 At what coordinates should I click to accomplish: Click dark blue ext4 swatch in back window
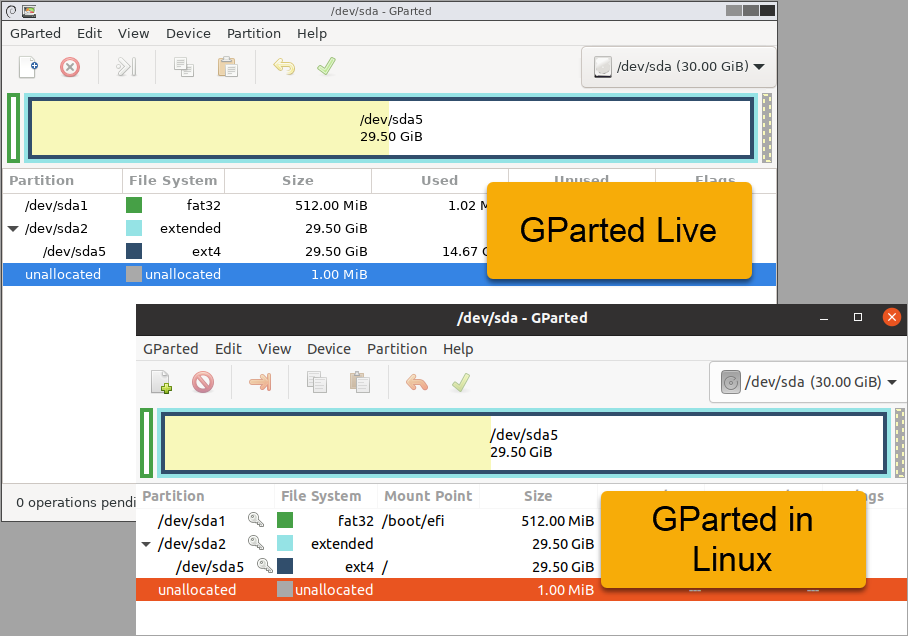(x=134, y=251)
